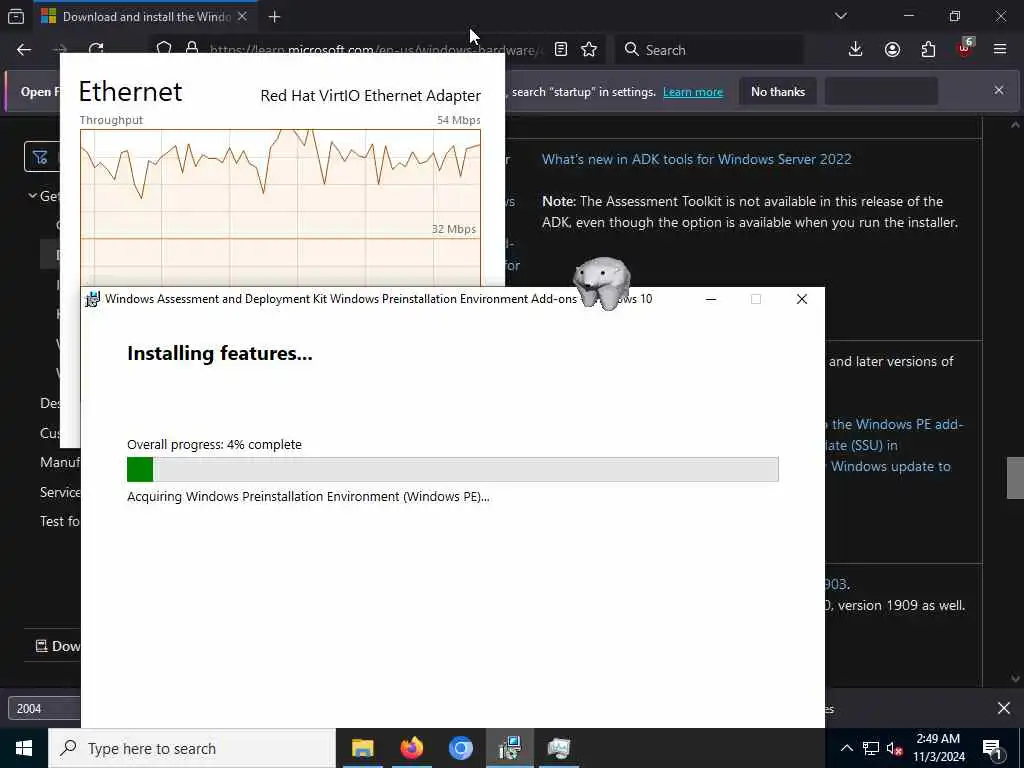Bookmark this page with star icon

tap(589, 50)
